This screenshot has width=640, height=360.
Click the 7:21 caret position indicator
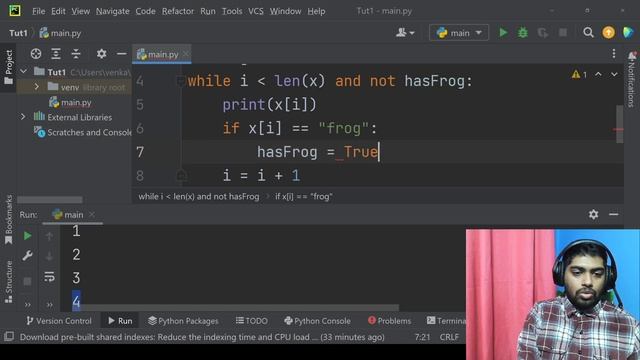click(422, 337)
